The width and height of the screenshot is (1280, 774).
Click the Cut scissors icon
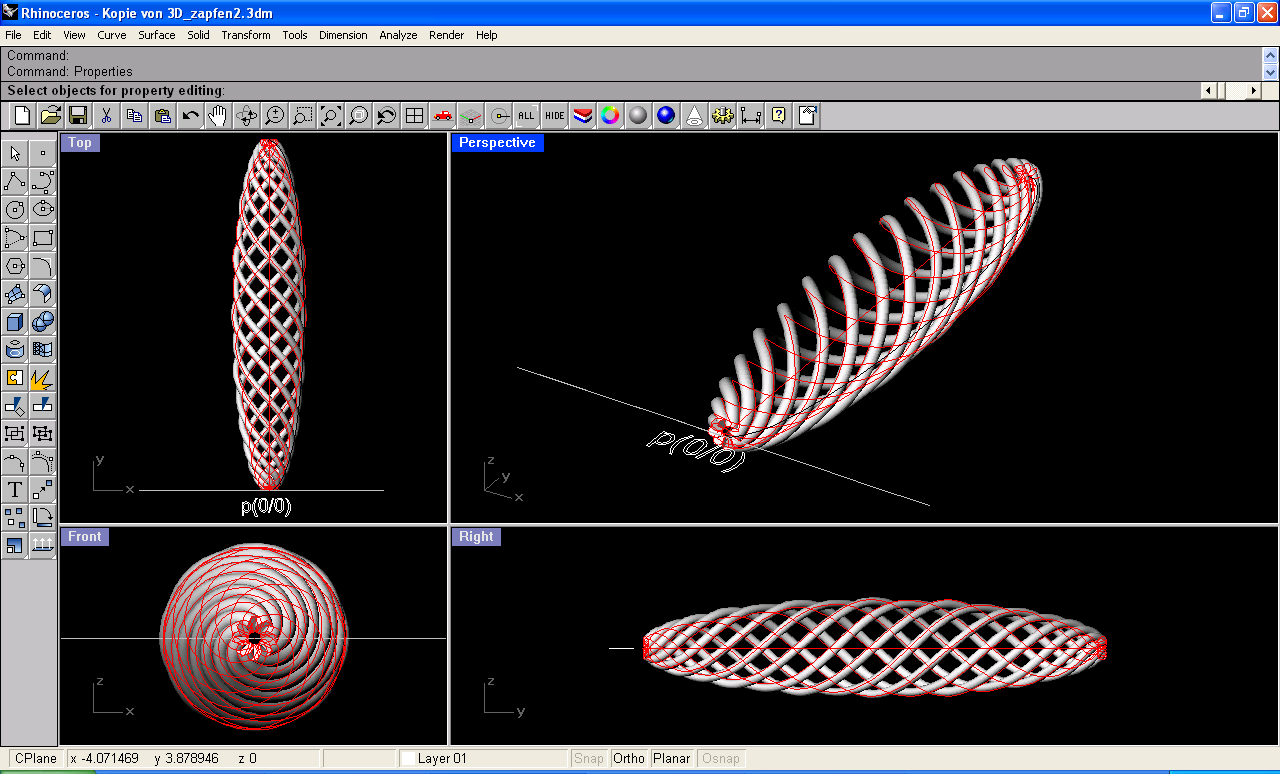(x=106, y=116)
